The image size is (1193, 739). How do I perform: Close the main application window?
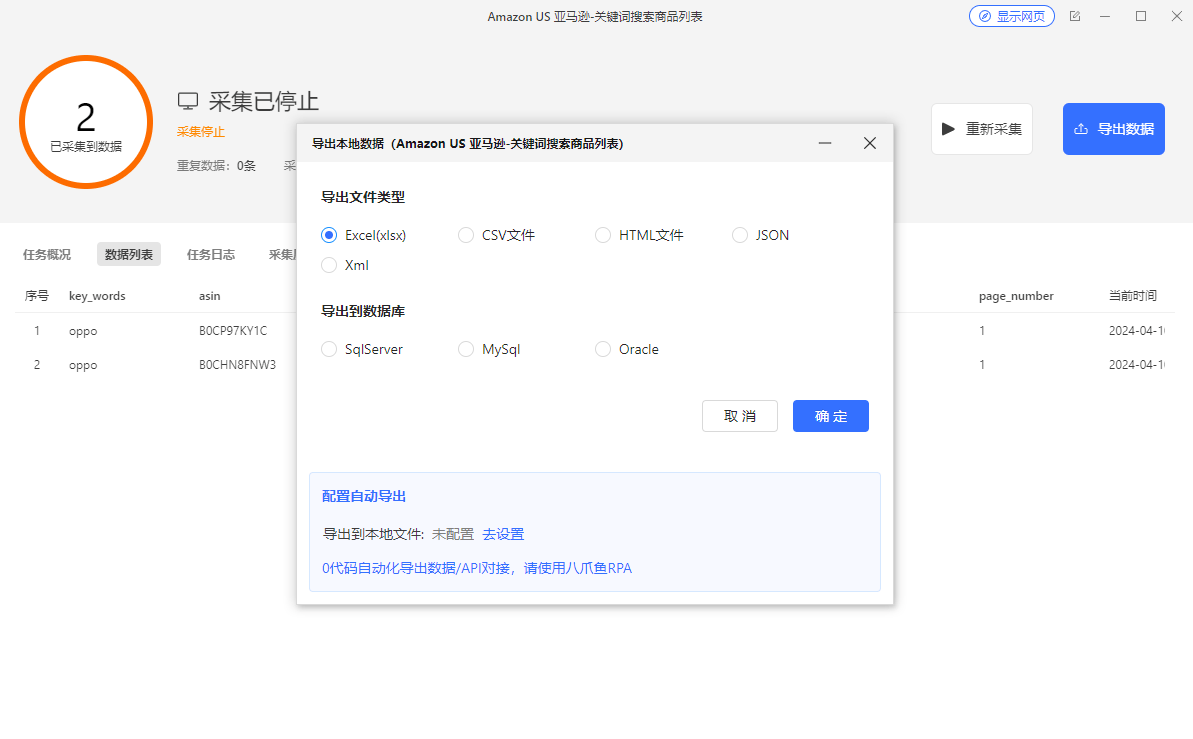tap(1176, 16)
